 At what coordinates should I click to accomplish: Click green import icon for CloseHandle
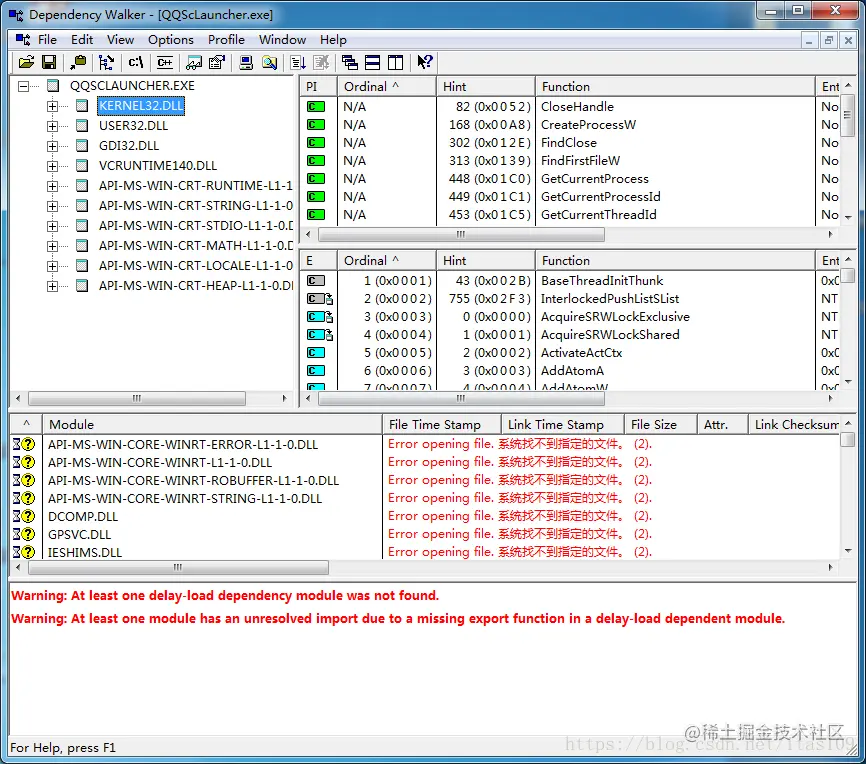[x=316, y=107]
